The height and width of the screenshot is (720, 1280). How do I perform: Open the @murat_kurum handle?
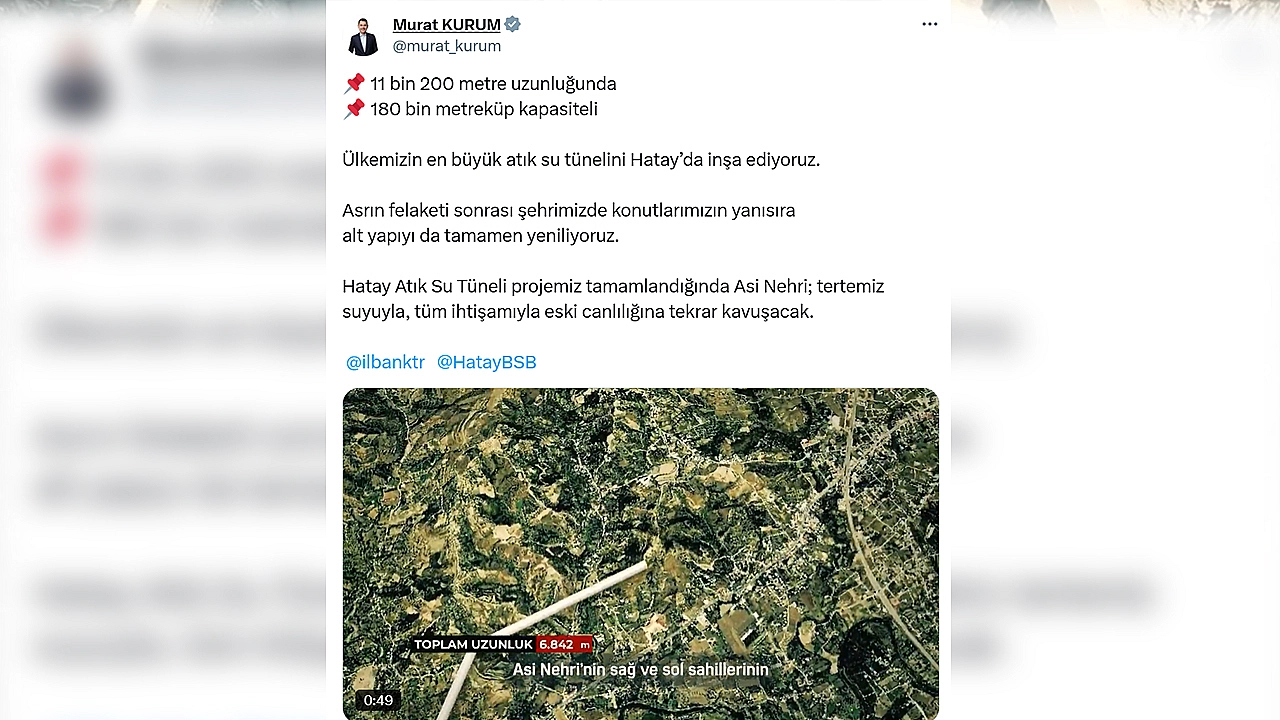tap(447, 46)
